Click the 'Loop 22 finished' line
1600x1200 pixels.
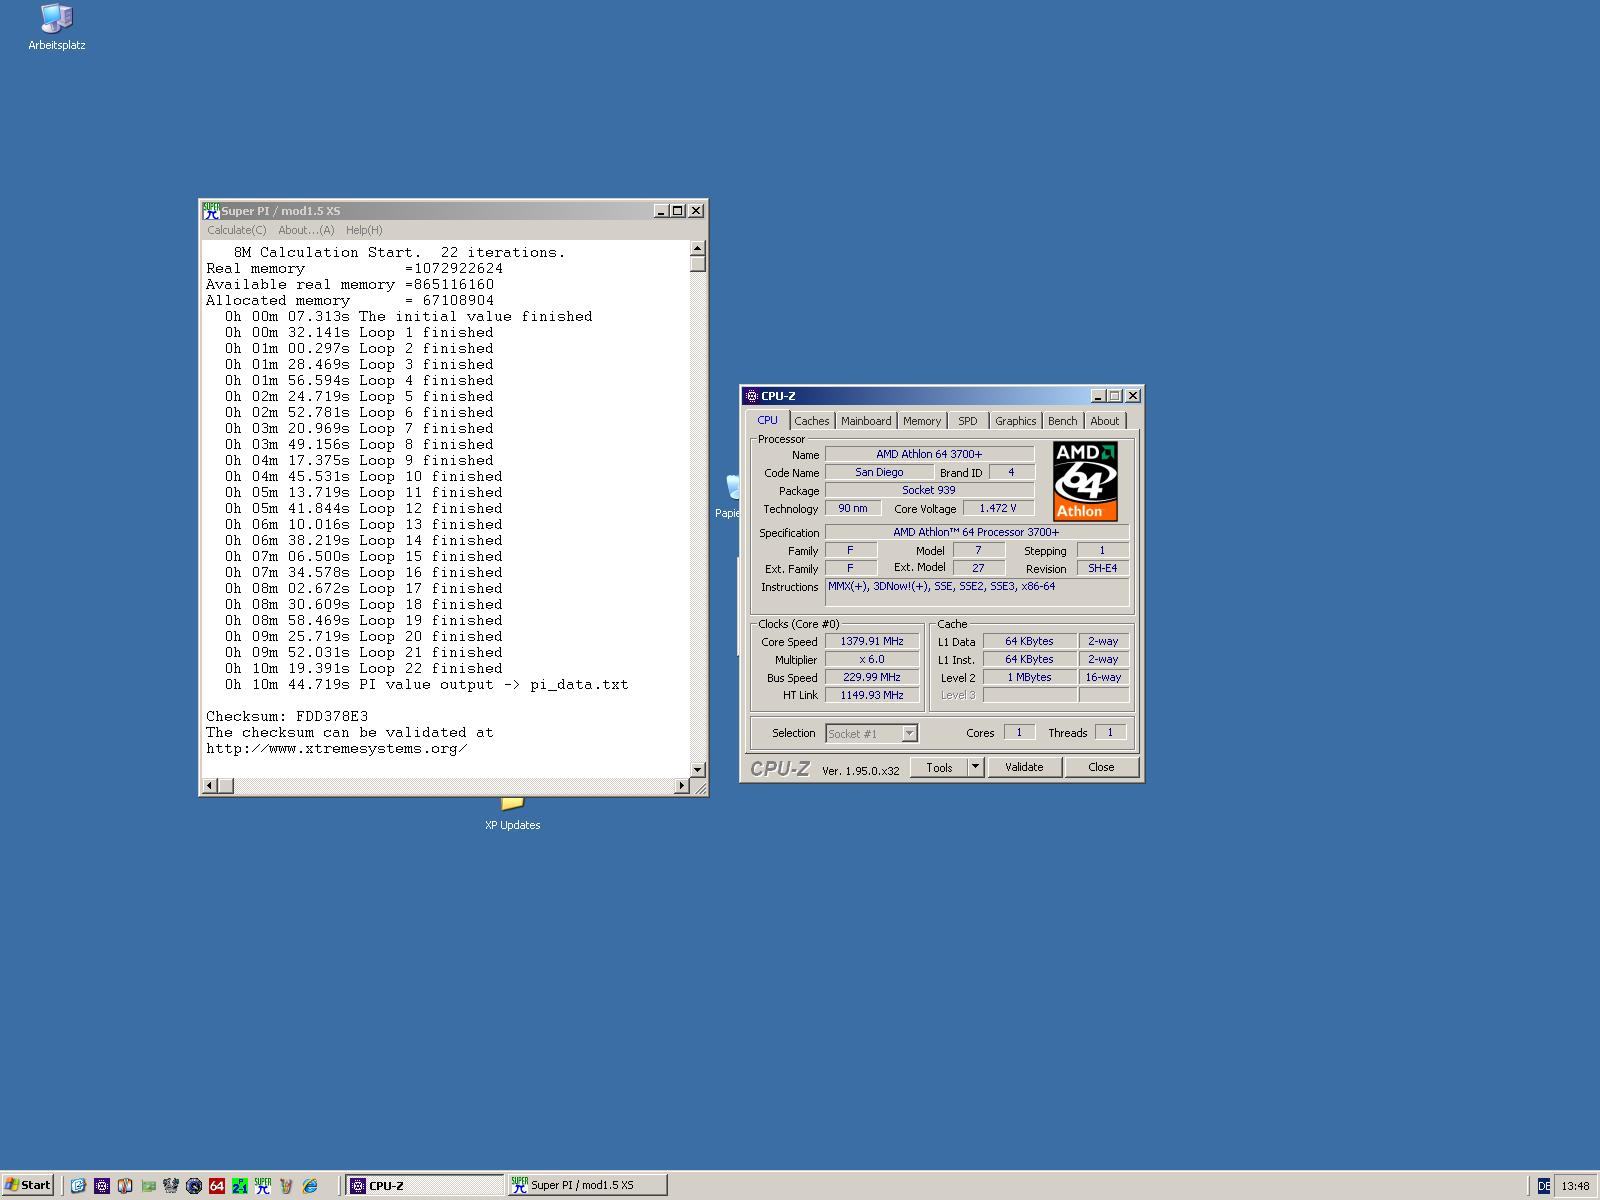coord(364,669)
